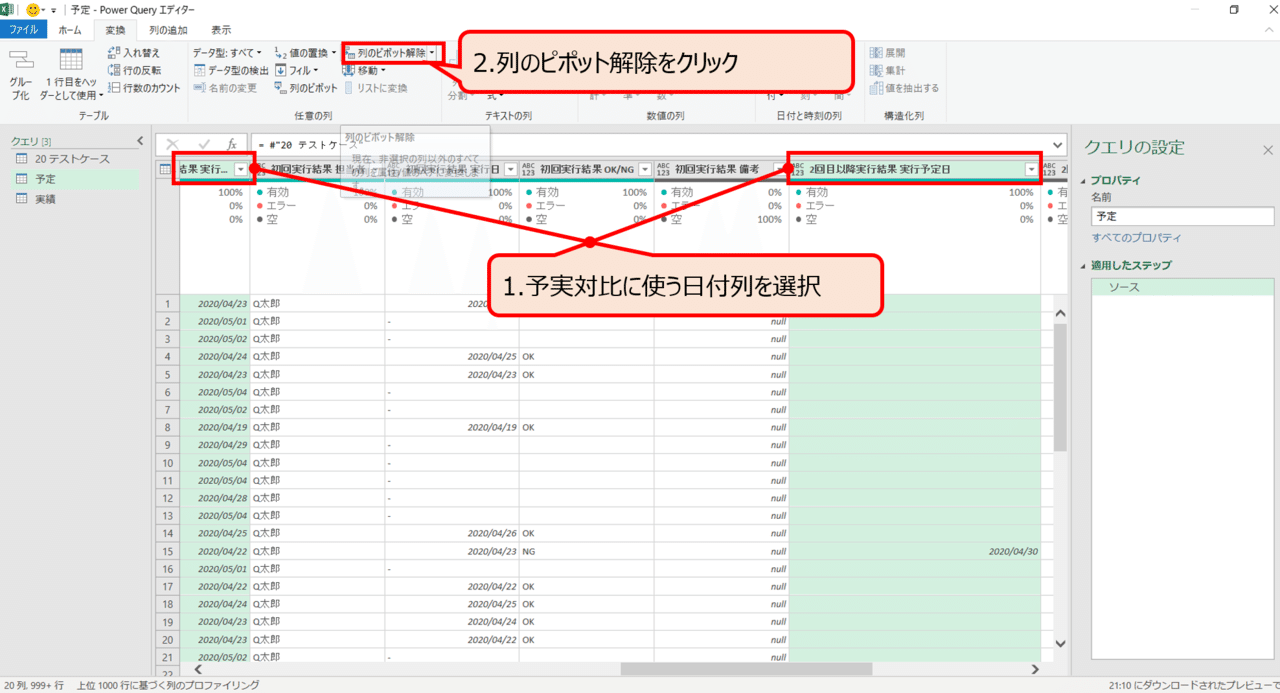Open the ファイル tab

[x=23, y=30]
